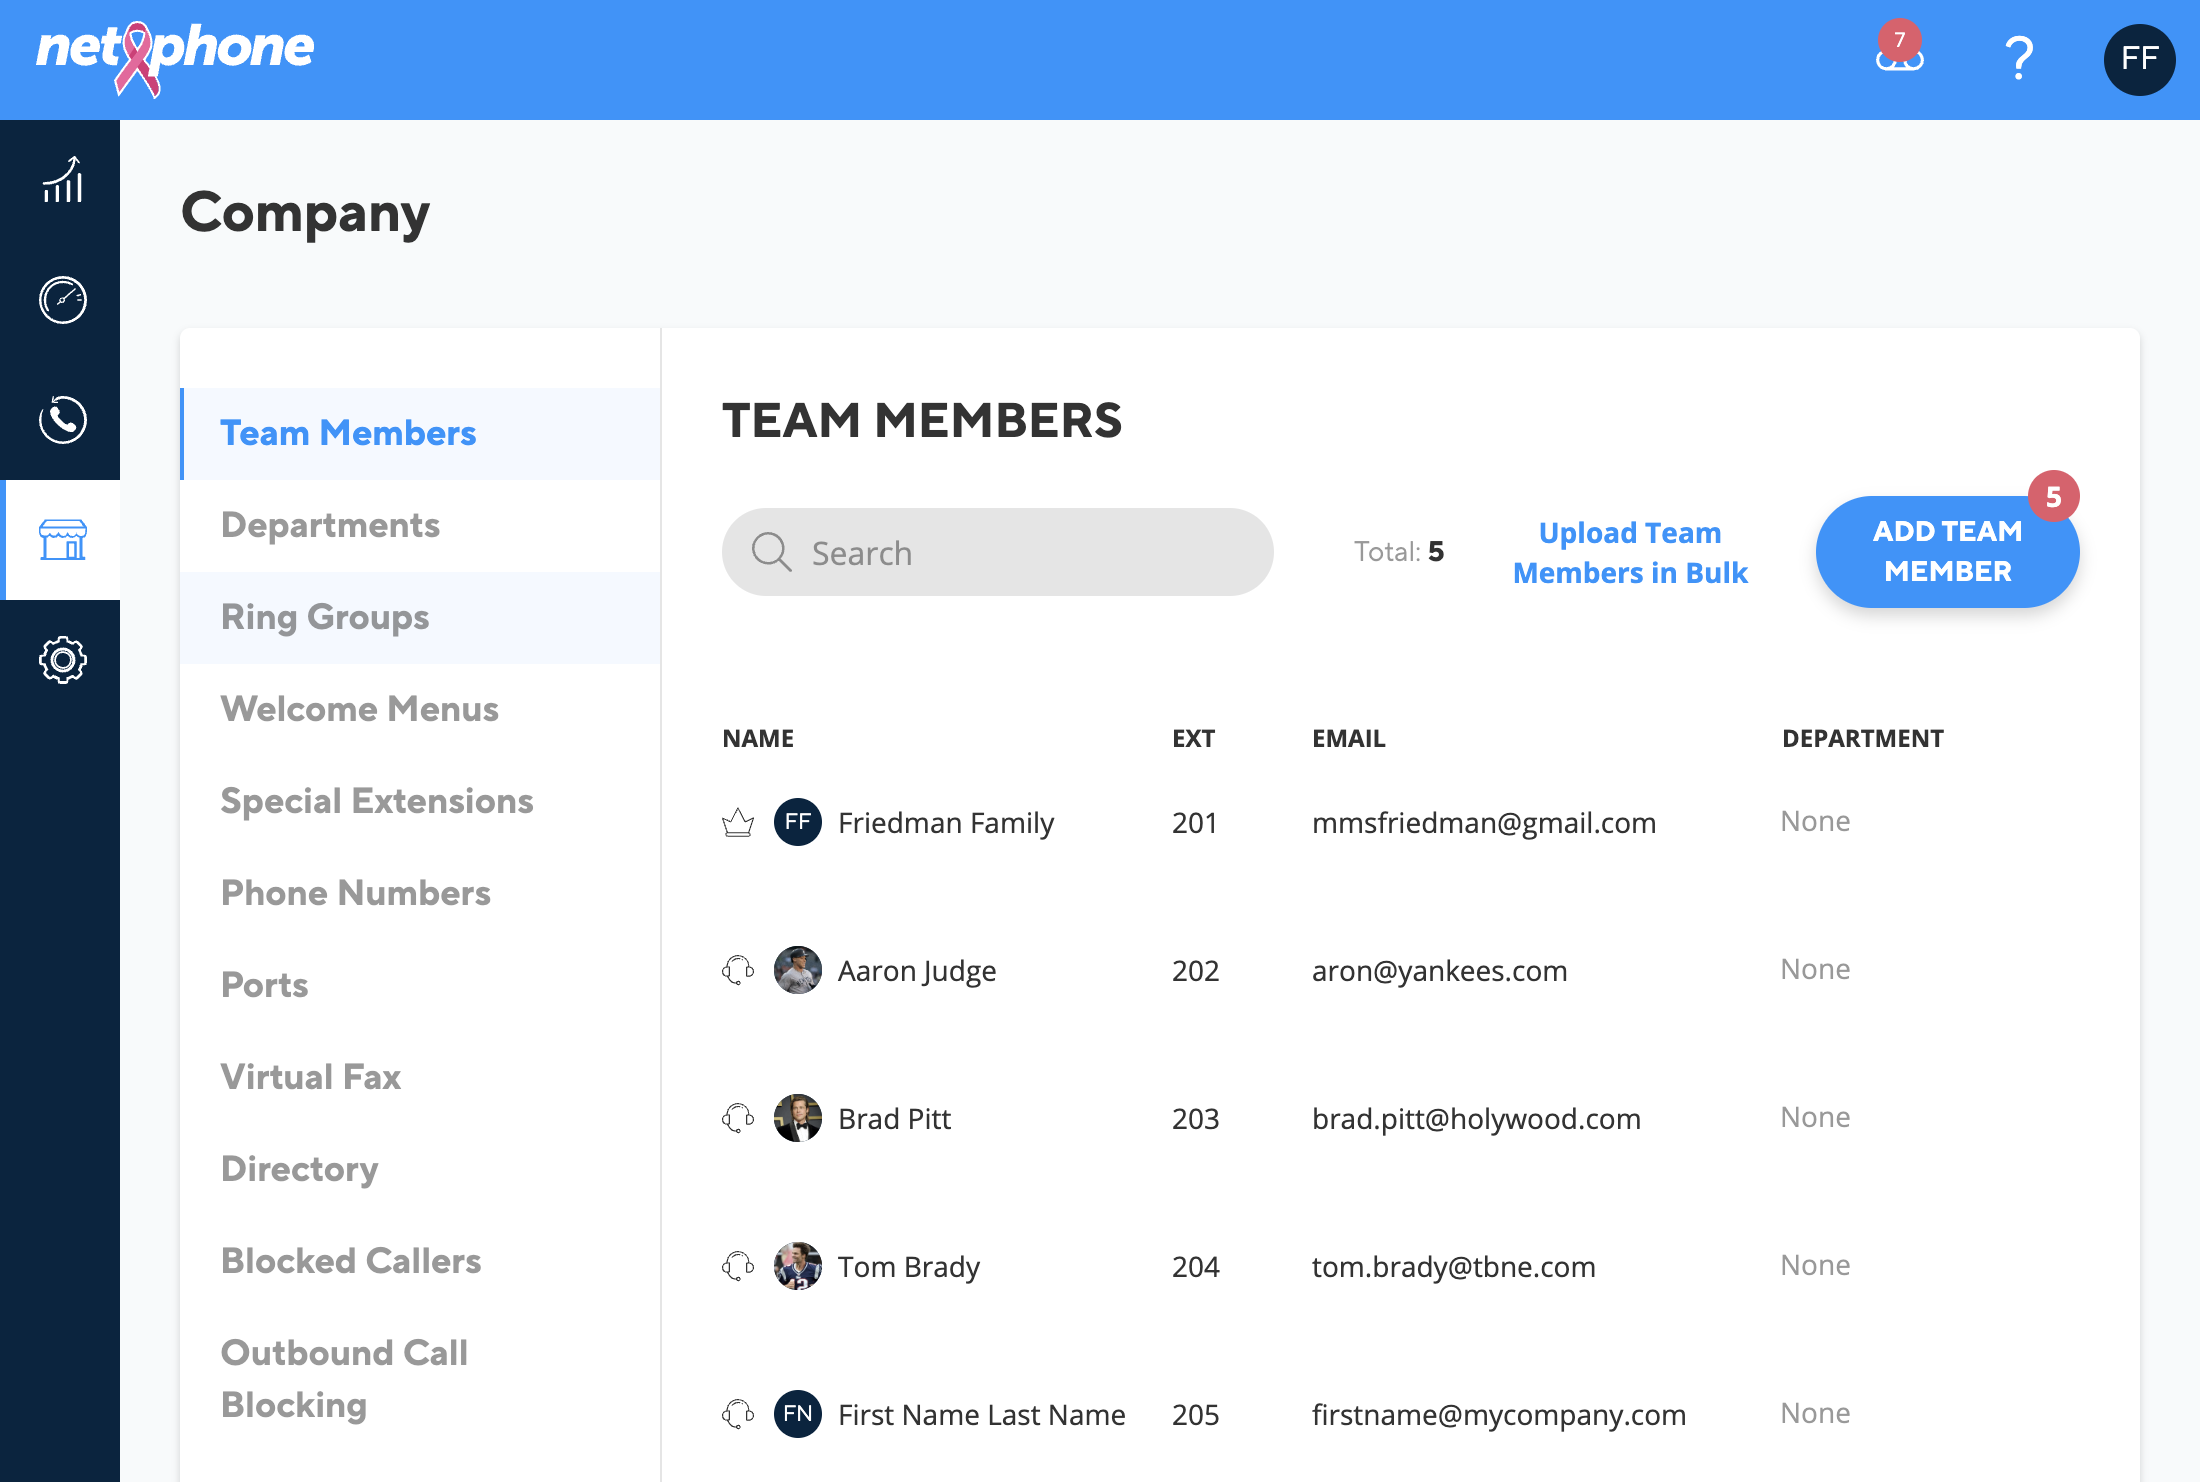Screen dimensions: 2200x1482
Task: Sort by the NAME column header
Action: (x=758, y=739)
